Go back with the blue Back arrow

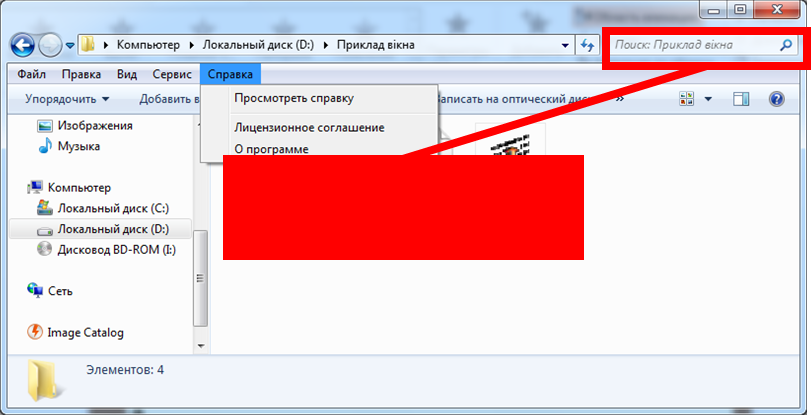[23, 46]
